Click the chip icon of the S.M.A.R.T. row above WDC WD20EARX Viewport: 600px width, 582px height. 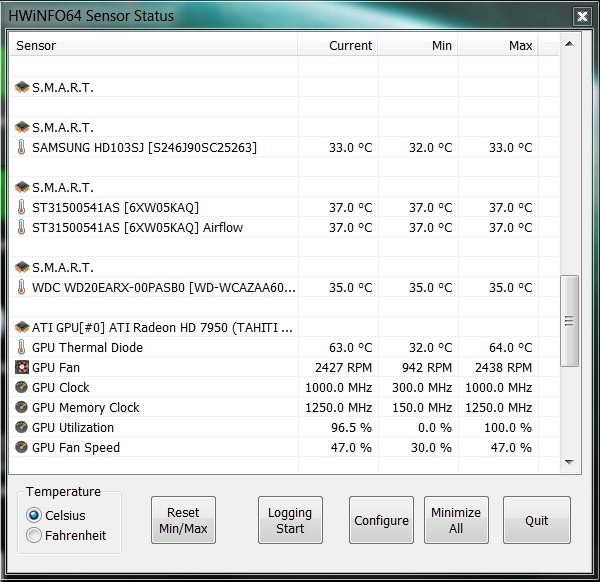(22, 267)
